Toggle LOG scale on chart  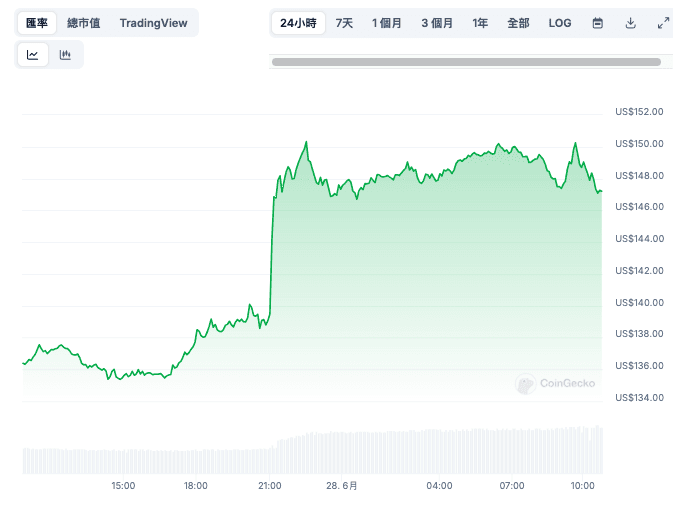pos(560,23)
